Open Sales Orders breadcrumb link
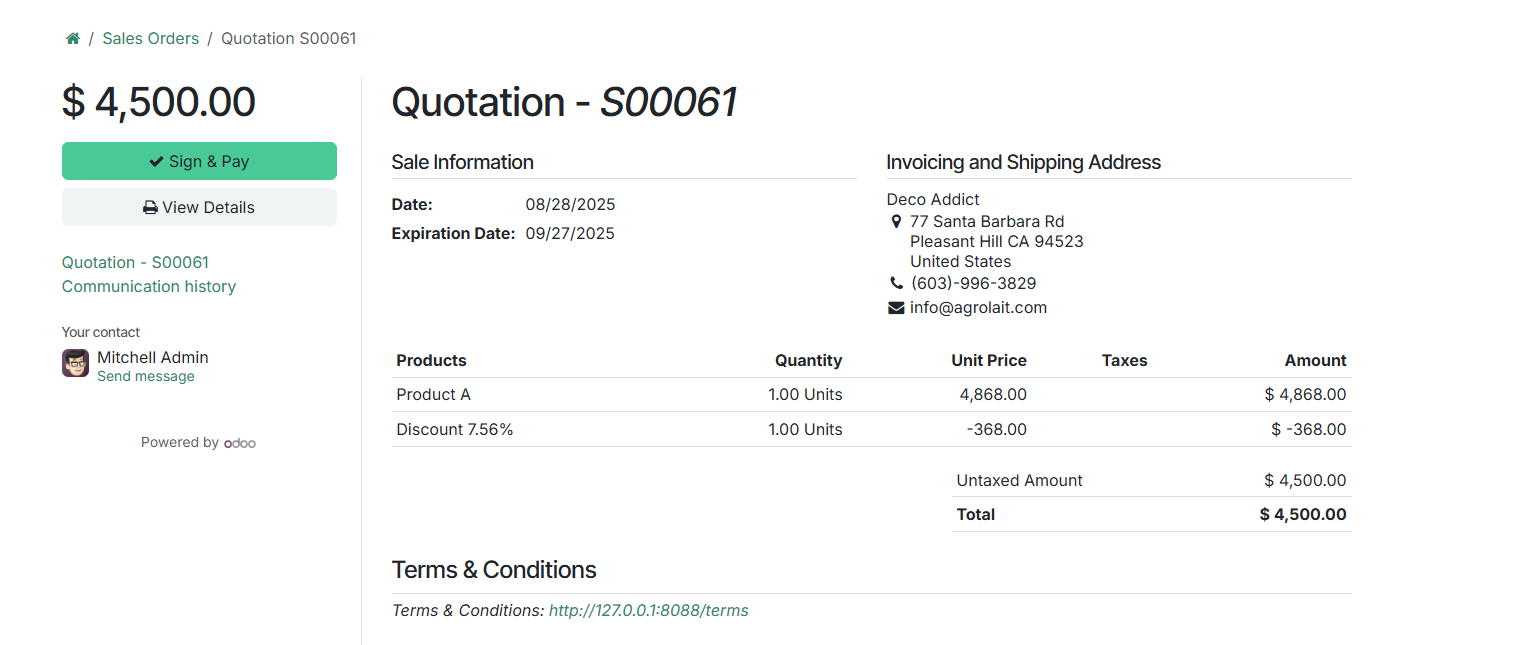Image resolution: width=1527 pixels, height=645 pixels. [150, 39]
